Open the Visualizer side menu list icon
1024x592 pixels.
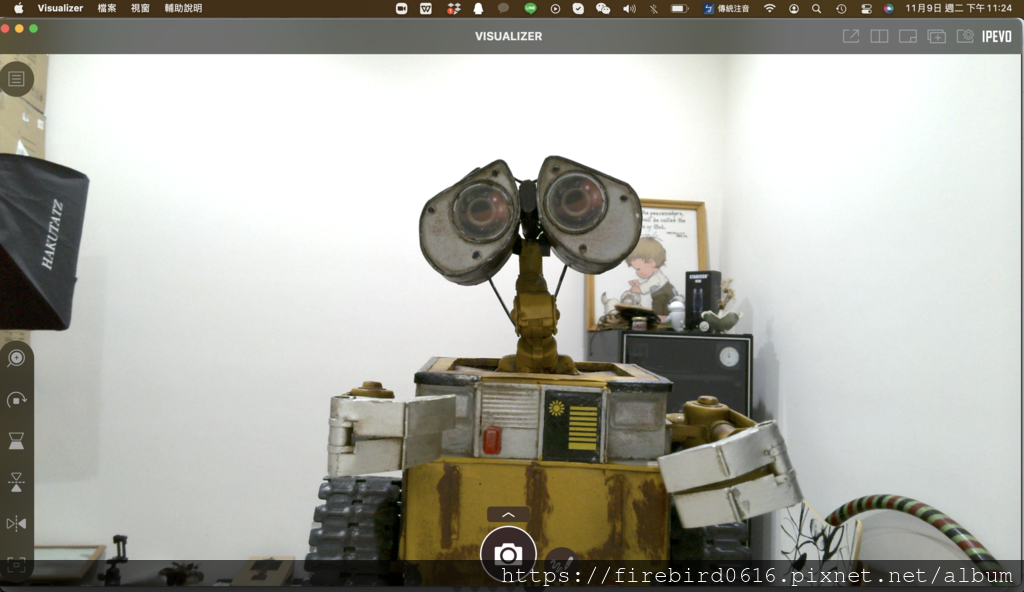[x=16, y=79]
